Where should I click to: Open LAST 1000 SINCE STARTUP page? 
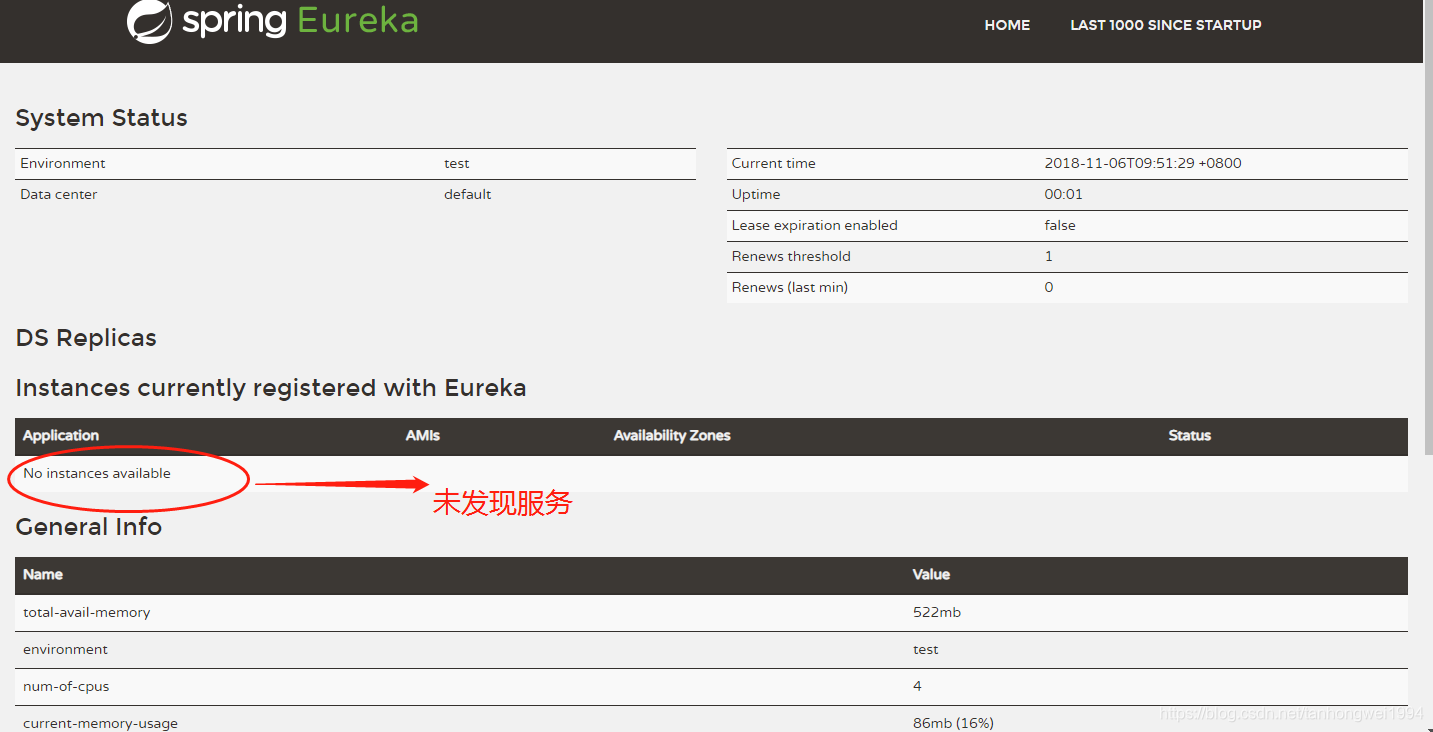click(x=1166, y=25)
